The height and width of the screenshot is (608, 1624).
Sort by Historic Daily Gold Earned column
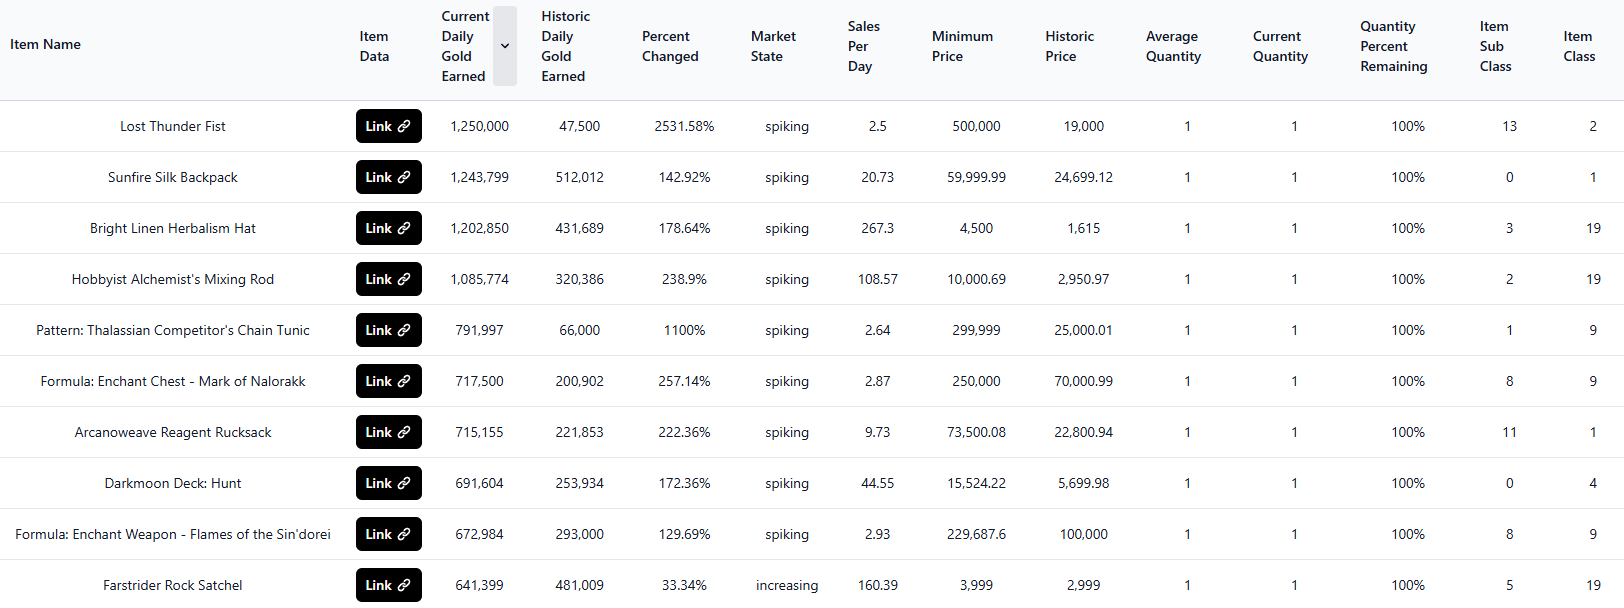pos(565,46)
